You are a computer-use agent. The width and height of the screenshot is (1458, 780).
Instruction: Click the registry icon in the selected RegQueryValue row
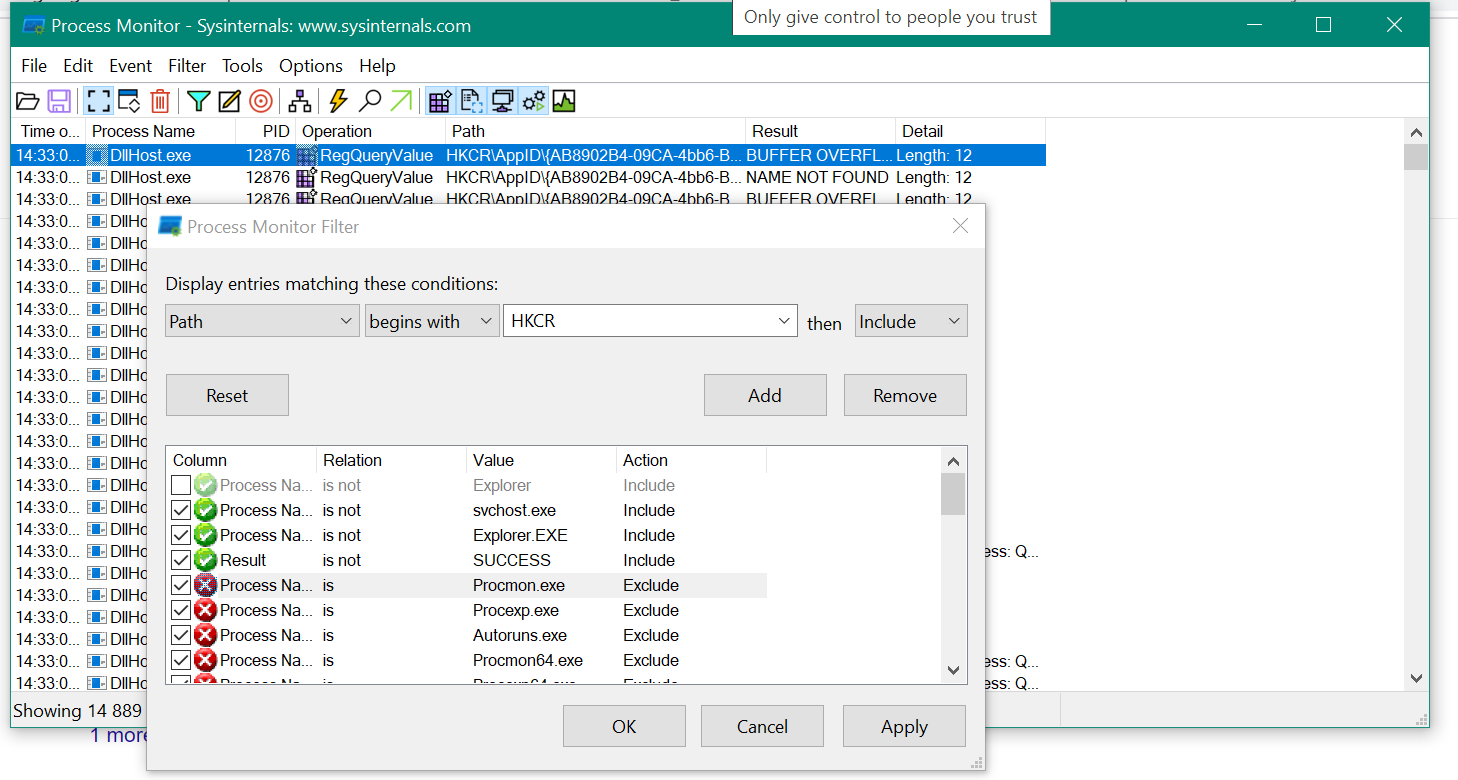click(307, 156)
